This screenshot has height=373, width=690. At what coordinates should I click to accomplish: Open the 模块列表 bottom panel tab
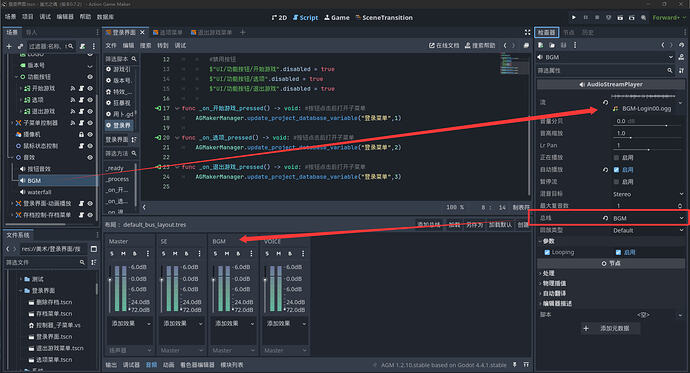(x=232, y=365)
